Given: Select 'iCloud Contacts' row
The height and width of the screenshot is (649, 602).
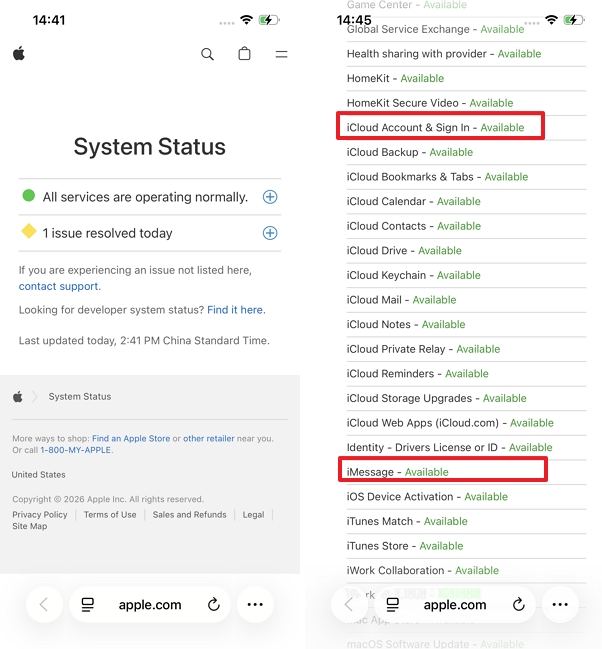Looking at the screenshot, I should point(467,226).
